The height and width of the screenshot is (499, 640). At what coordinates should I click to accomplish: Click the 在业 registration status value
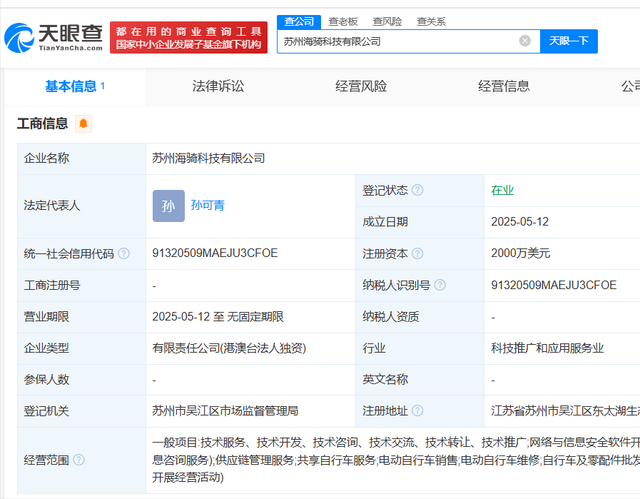coord(502,190)
